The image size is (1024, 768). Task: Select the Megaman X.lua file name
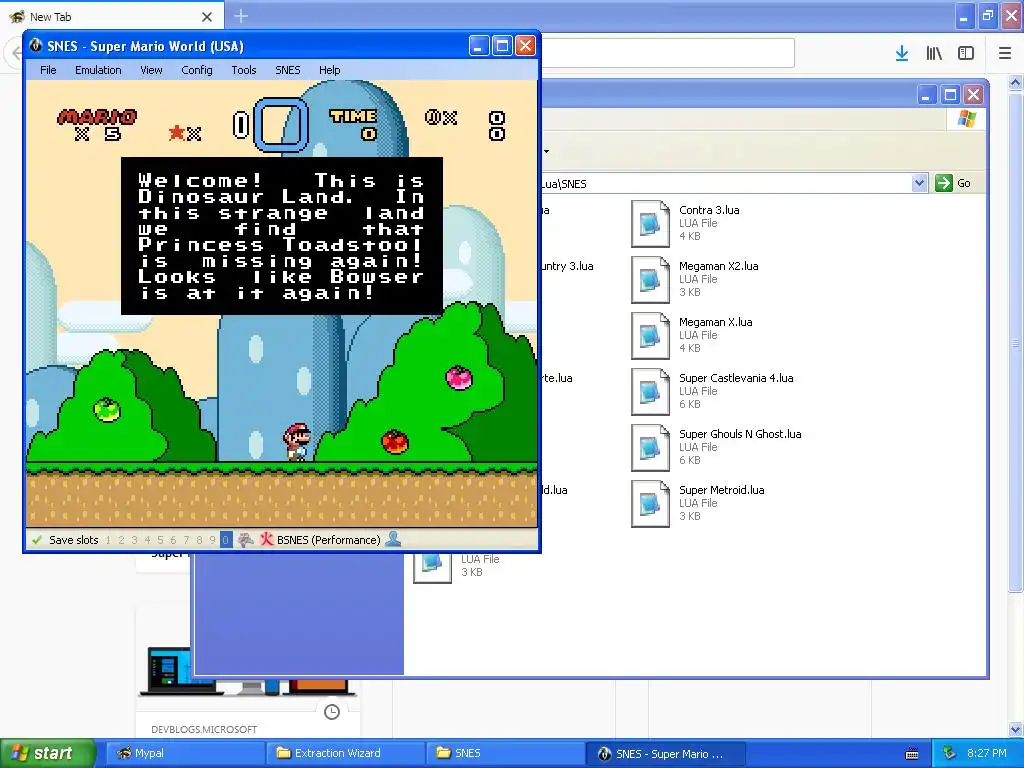(716, 322)
